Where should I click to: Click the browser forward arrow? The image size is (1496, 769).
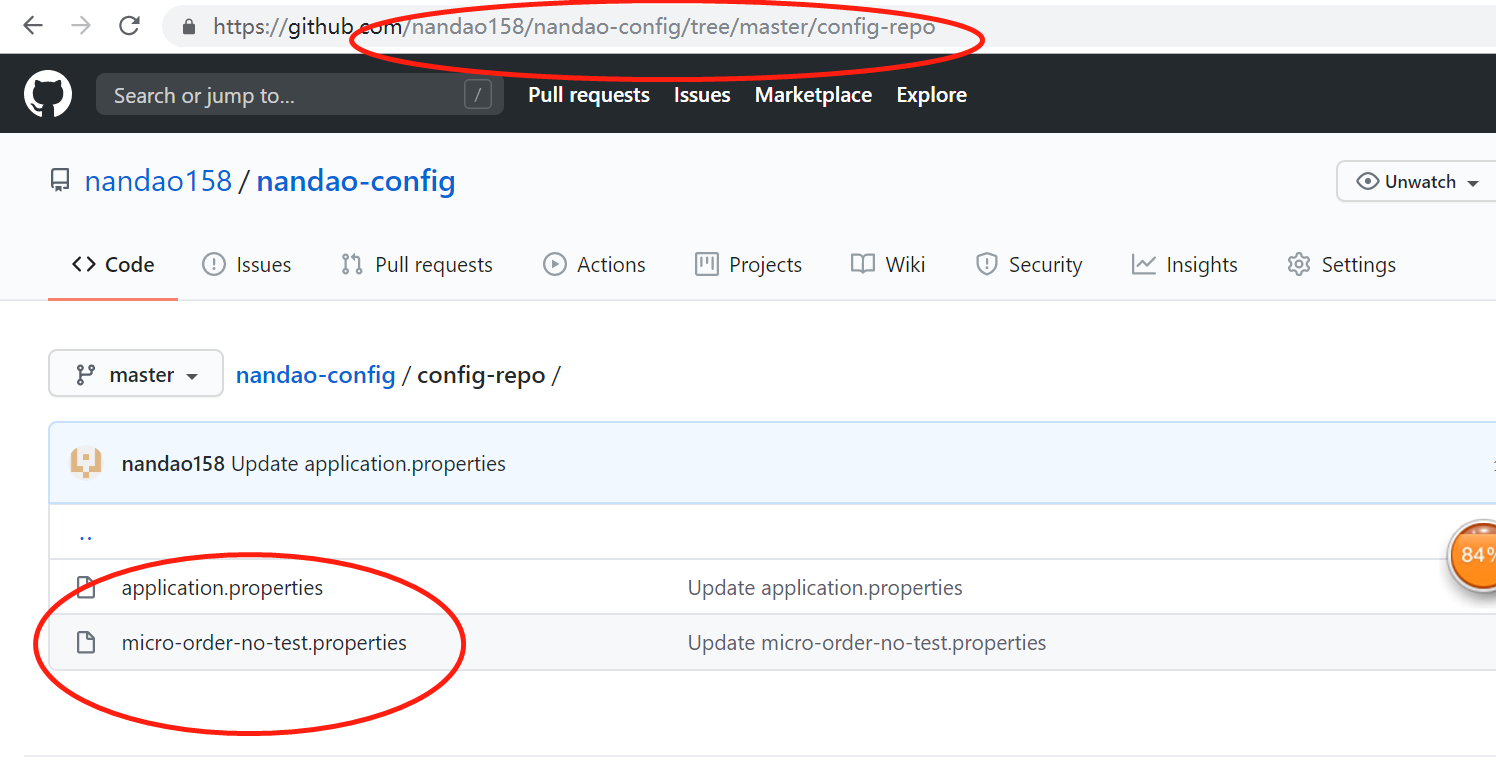(80, 27)
